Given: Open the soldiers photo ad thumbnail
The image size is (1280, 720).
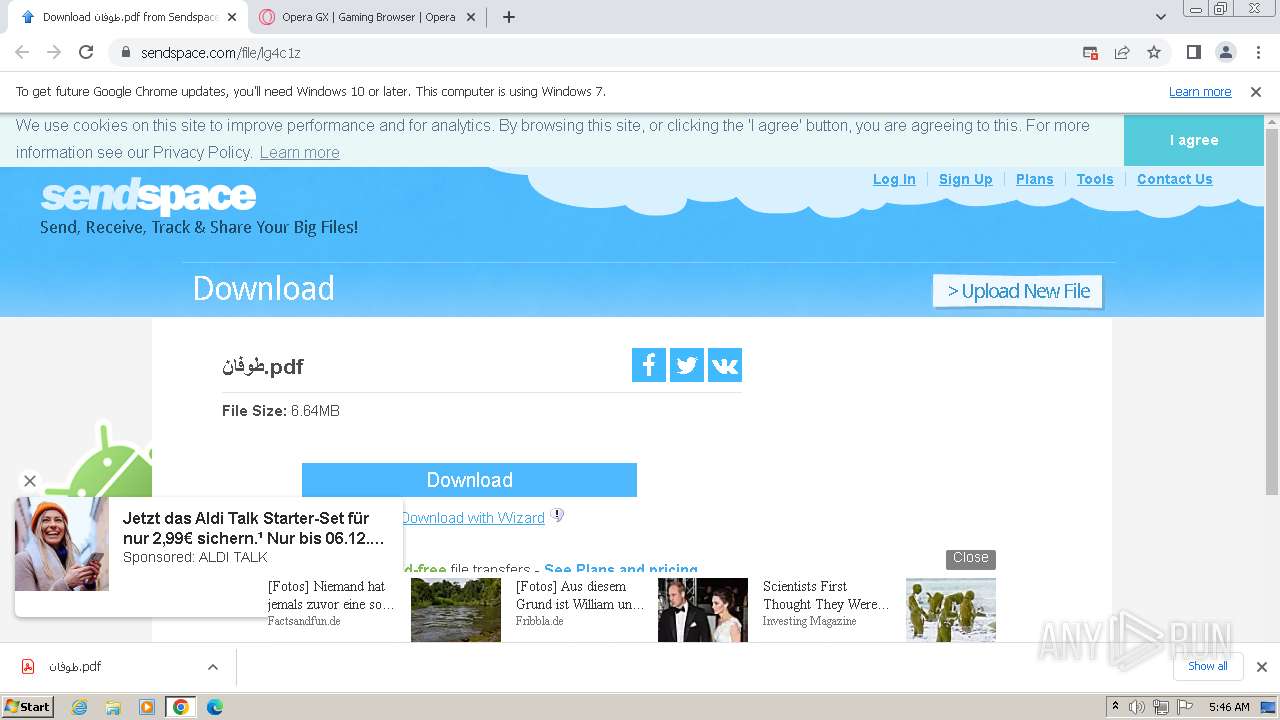Looking at the screenshot, I should pos(951,610).
